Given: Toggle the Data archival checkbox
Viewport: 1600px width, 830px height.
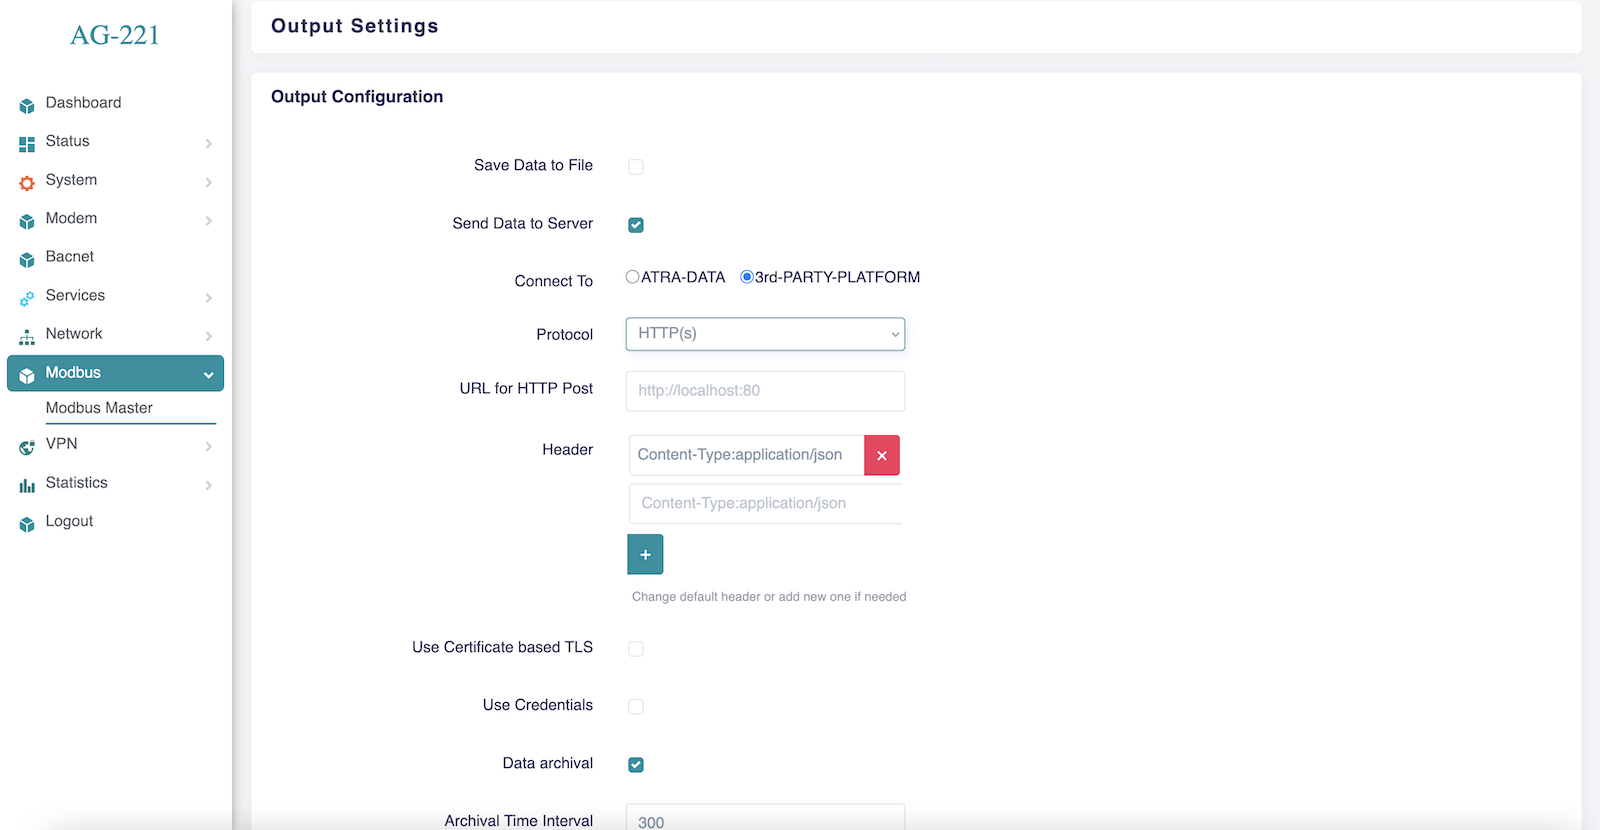Looking at the screenshot, I should point(636,765).
